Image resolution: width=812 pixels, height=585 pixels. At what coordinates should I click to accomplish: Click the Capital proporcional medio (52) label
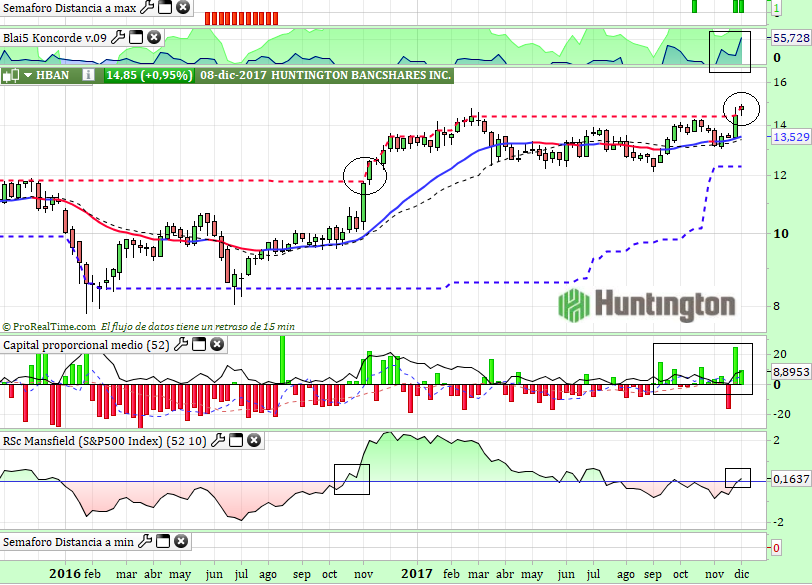tap(86, 345)
